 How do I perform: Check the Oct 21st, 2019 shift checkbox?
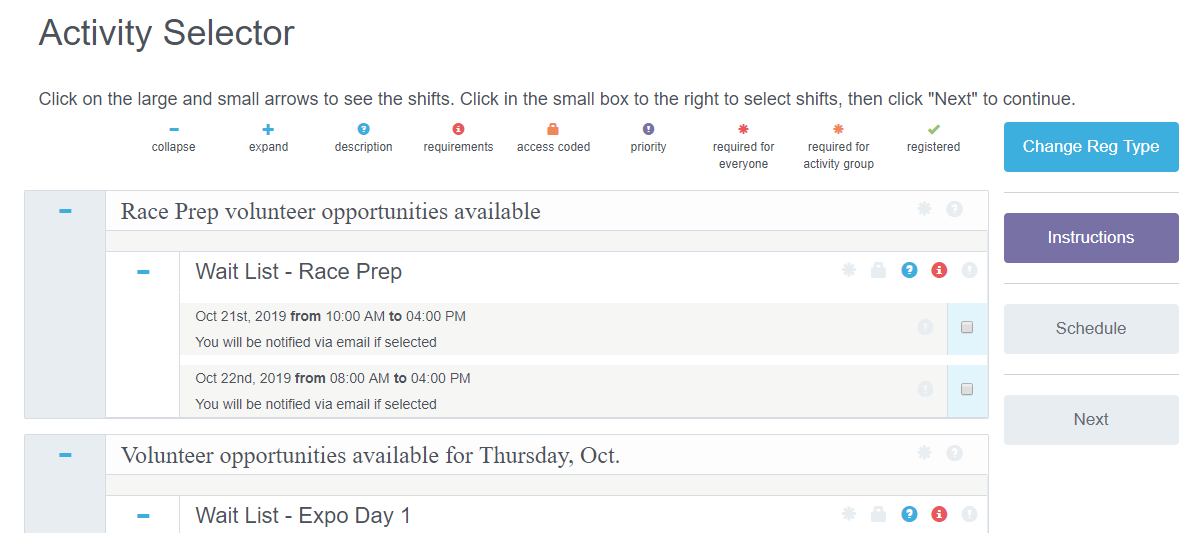tap(967, 328)
